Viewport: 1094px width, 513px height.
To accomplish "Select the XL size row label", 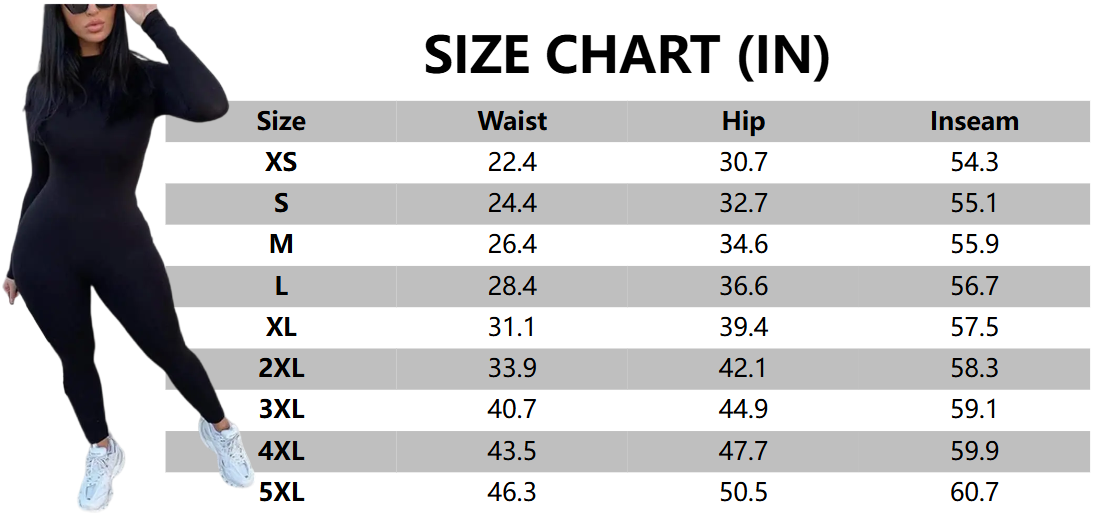I will (x=281, y=327).
